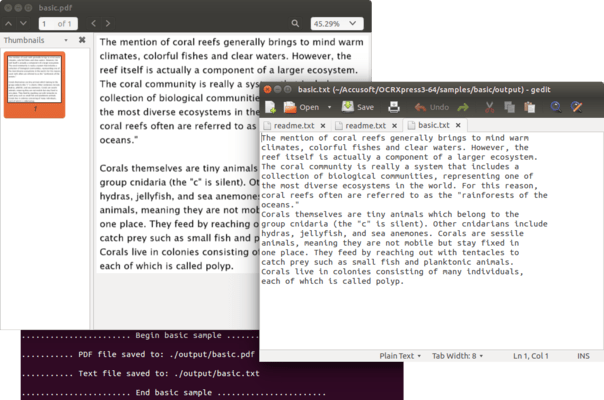Image resolution: width=604 pixels, height=400 pixels.
Task: Click 'End basic sample' terminal line
Action: 173,393
